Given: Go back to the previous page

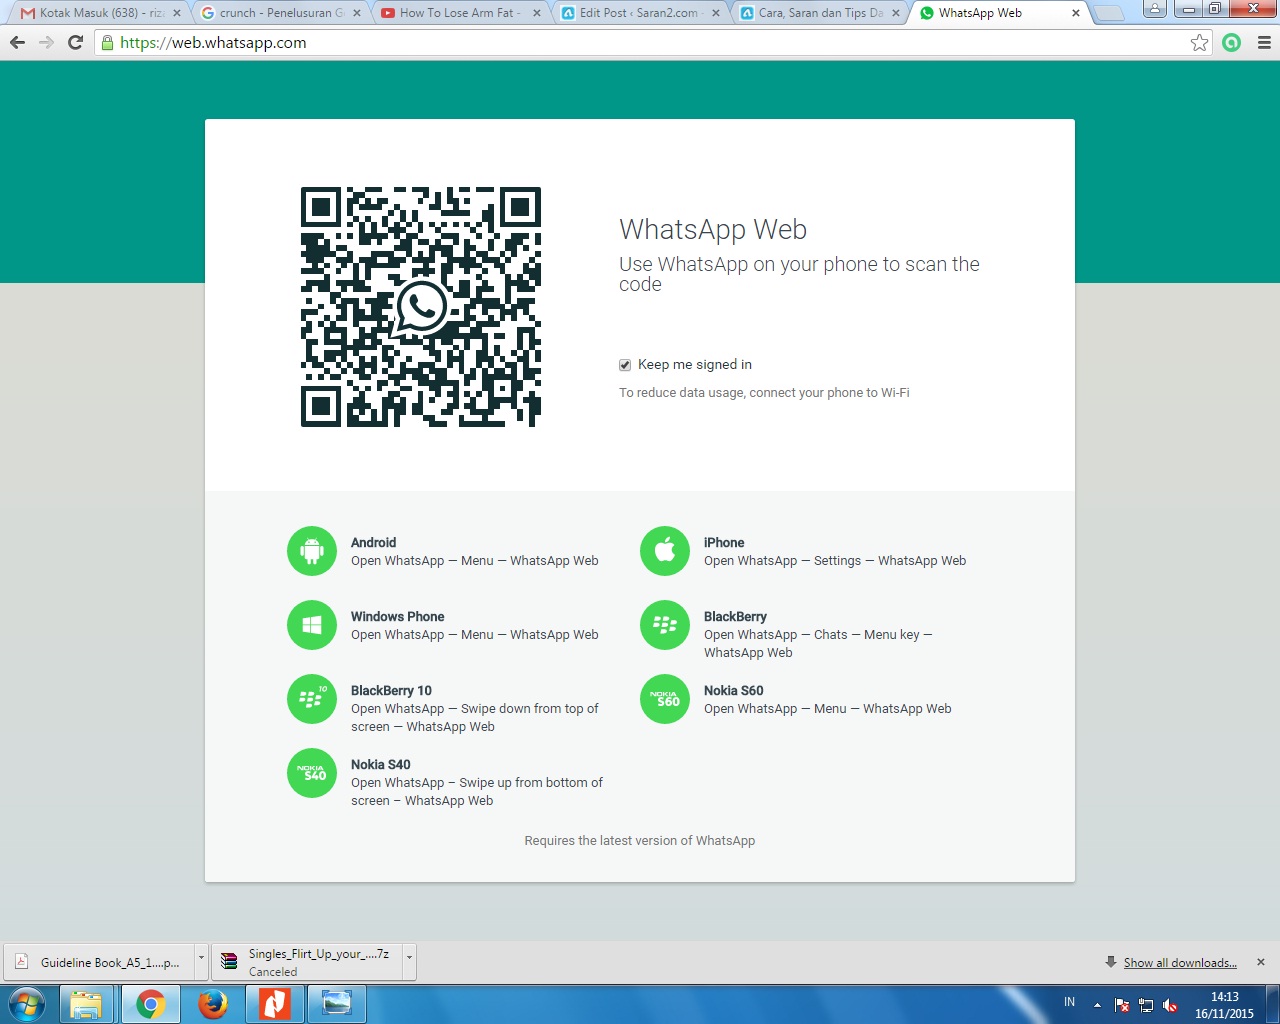Looking at the screenshot, I should pos(17,43).
